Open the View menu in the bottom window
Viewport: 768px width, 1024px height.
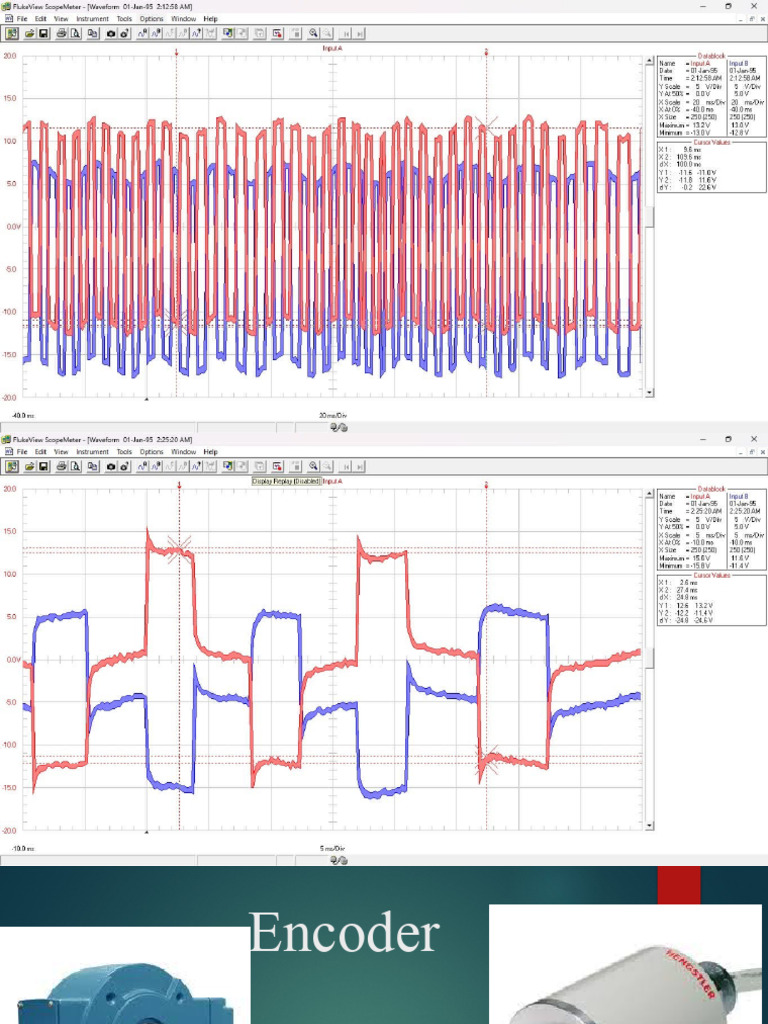click(61, 452)
